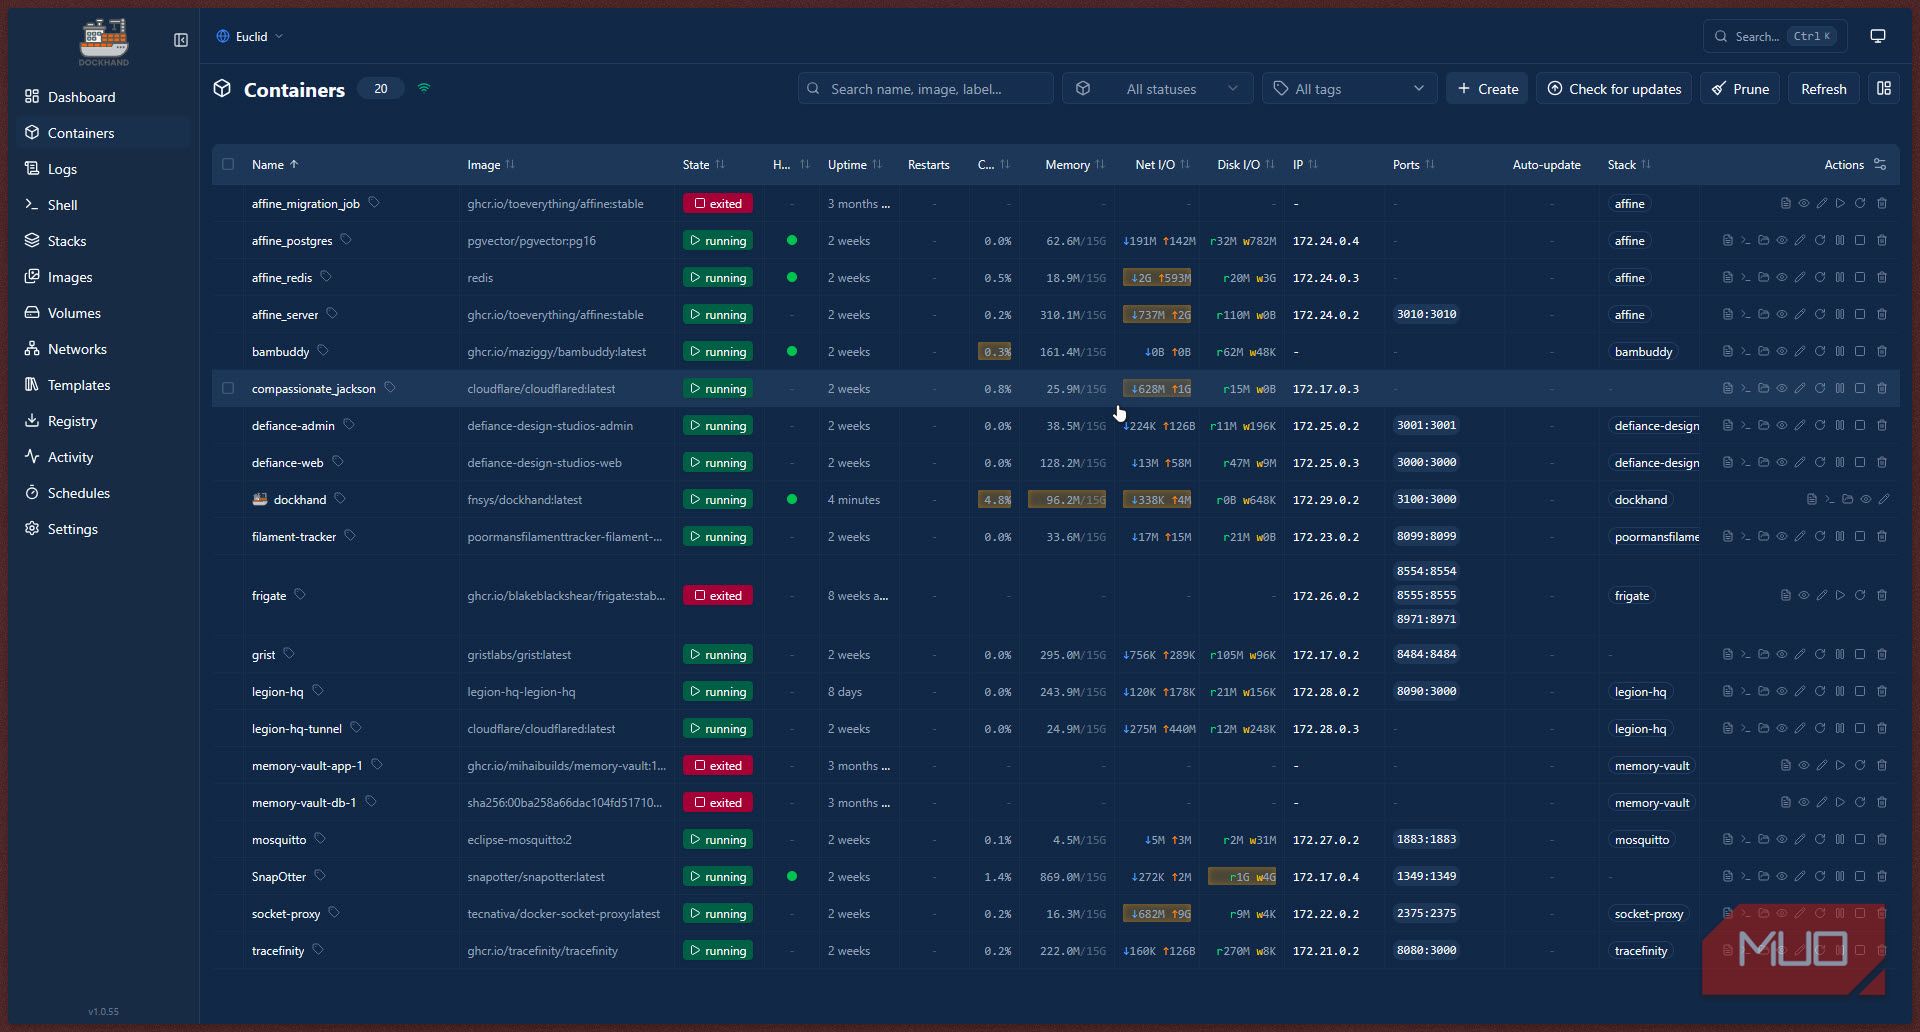
Task: Refresh the containers list
Action: [x=1823, y=88]
